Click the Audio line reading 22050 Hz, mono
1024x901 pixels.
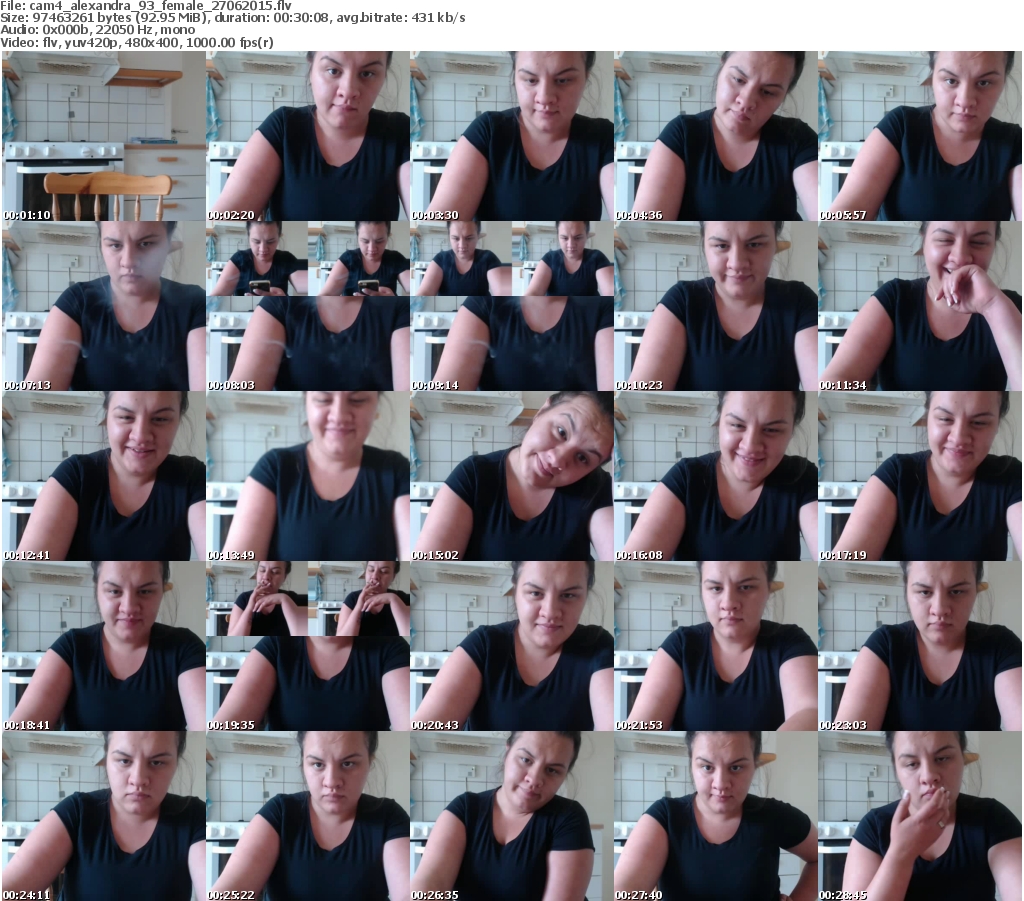point(97,30)
